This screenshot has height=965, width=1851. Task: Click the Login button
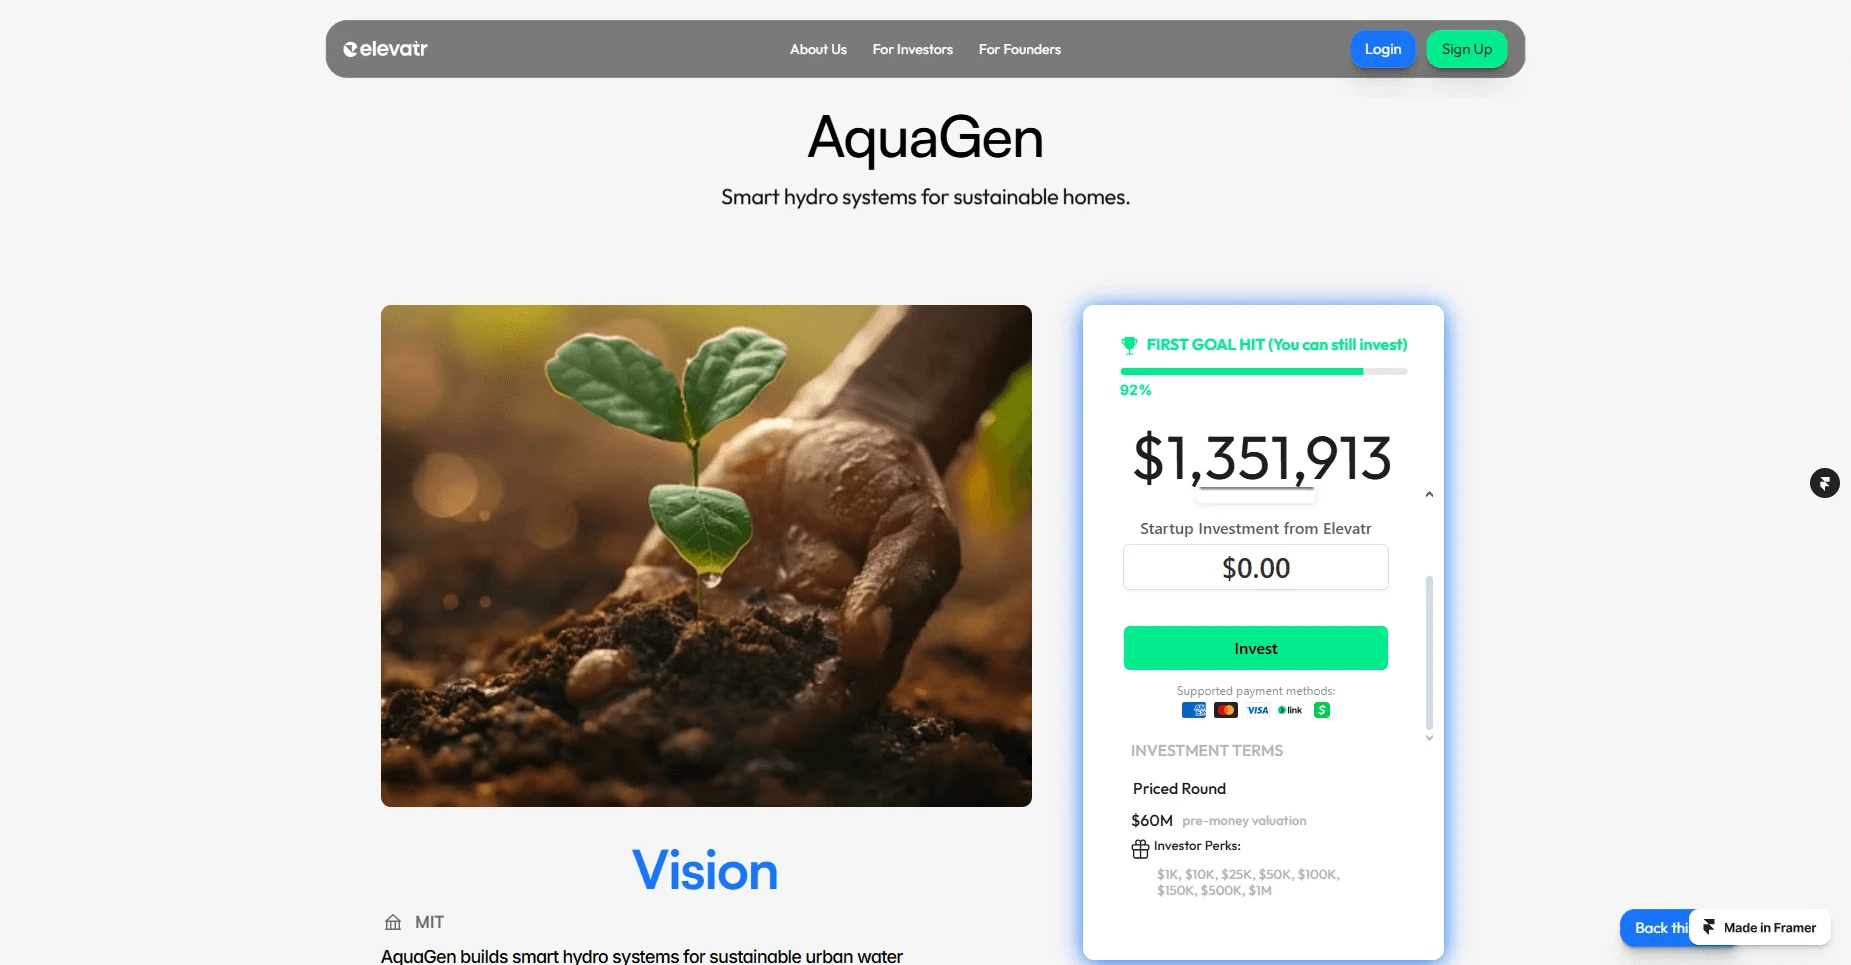point(1383,49)
